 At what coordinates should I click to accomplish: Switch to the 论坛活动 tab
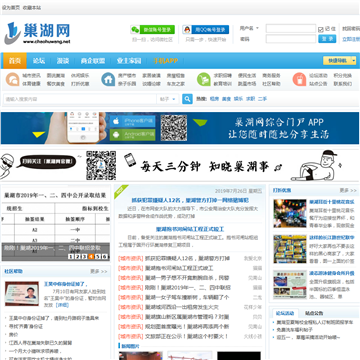[285, 313]
